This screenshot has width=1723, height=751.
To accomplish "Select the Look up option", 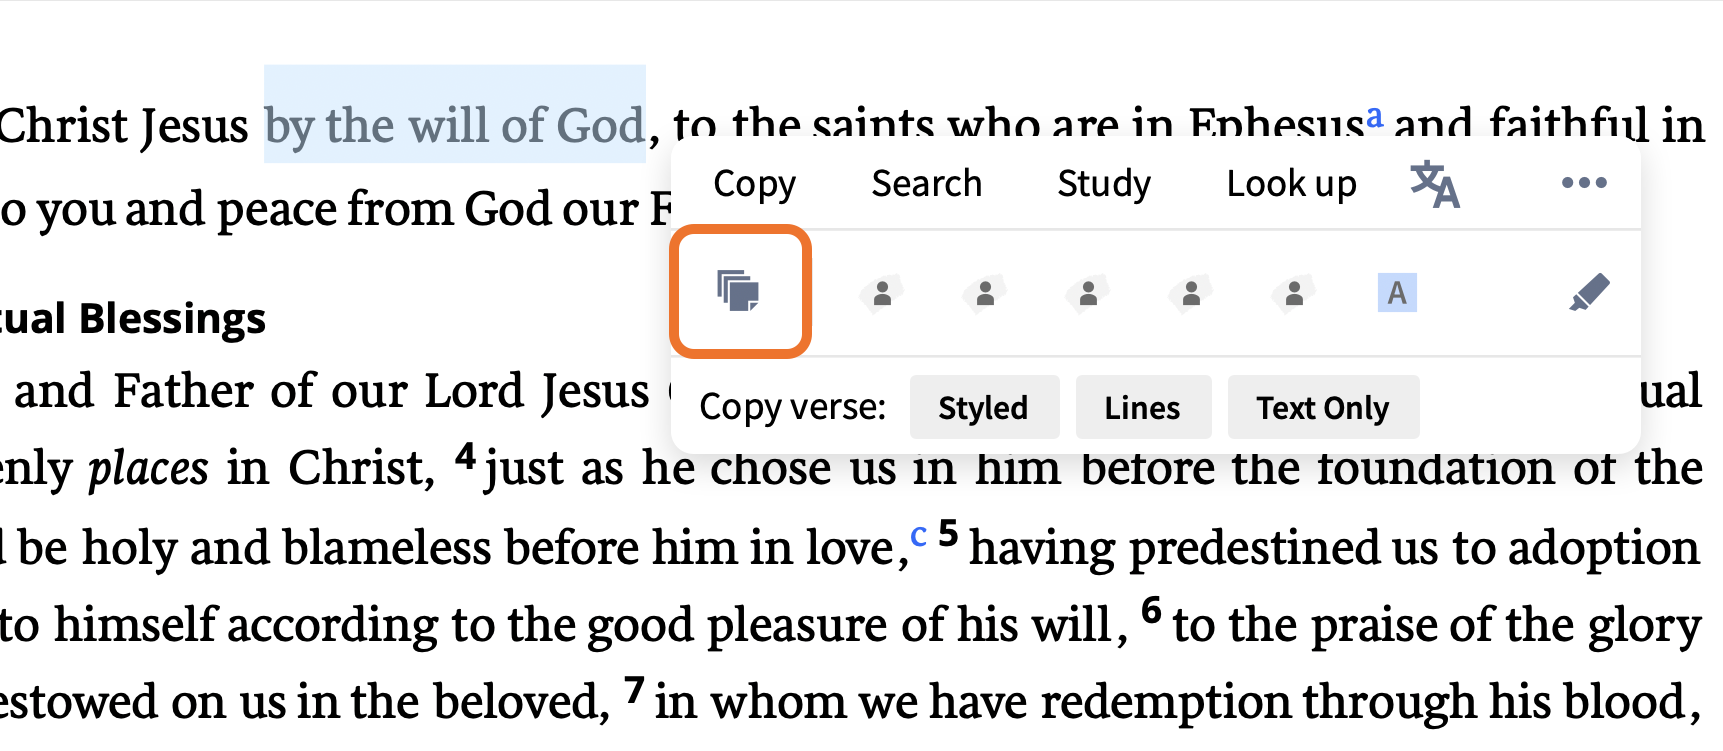I will (1291, 184).
